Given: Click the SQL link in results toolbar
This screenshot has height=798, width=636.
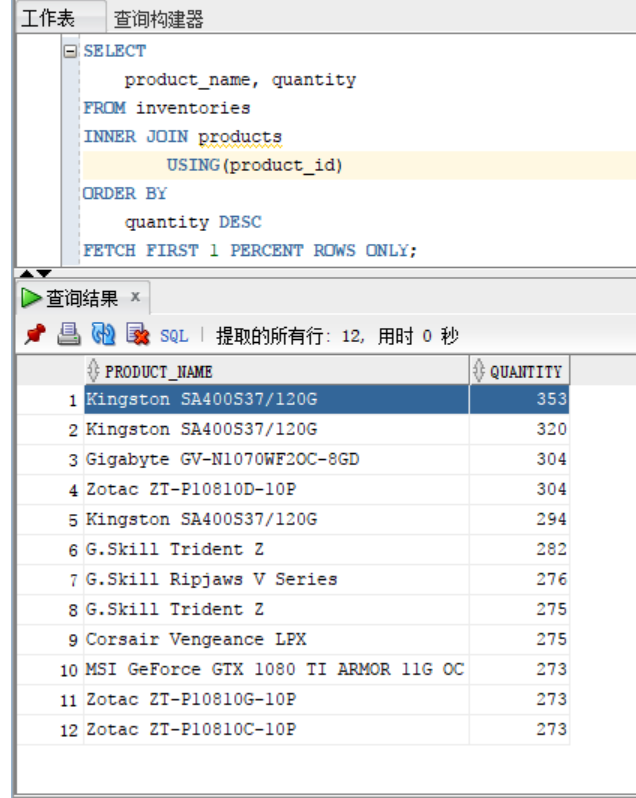Looking at the screenshot, I should coord(174,336).
